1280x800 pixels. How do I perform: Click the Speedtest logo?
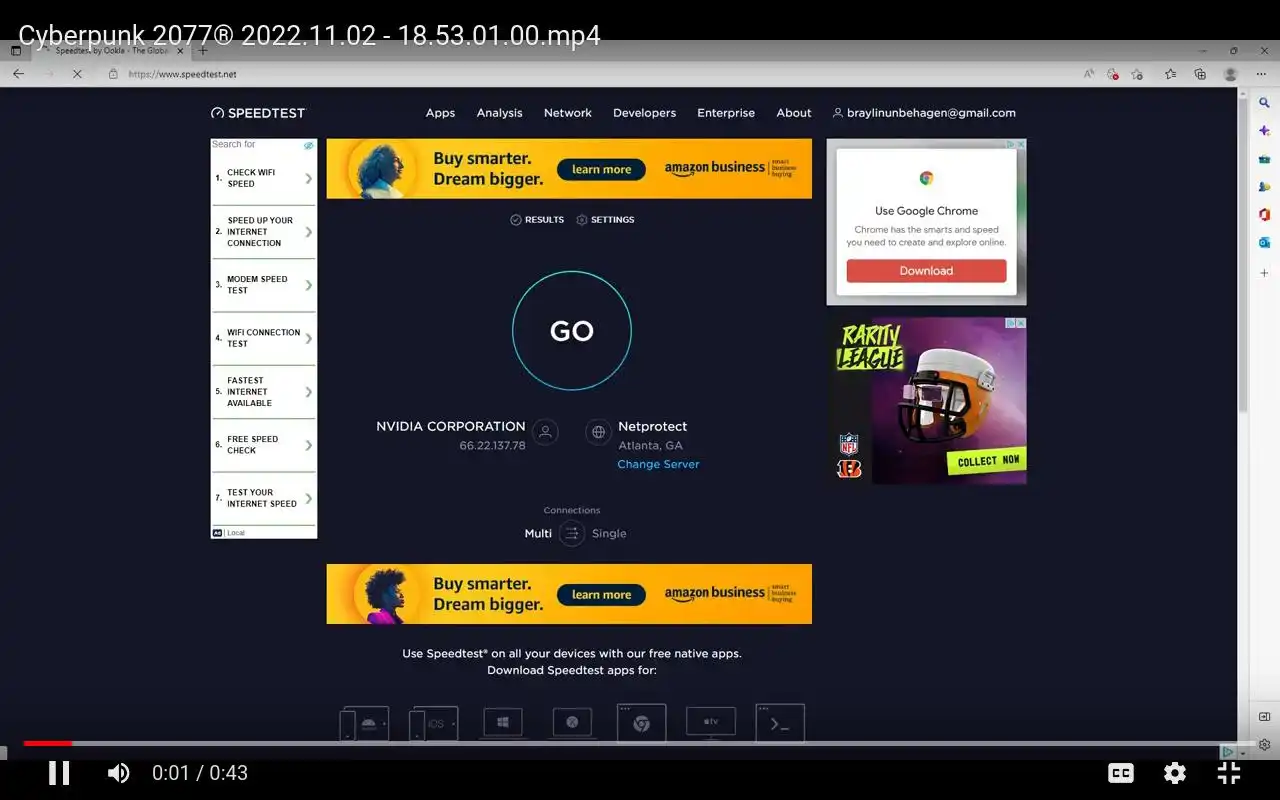(258, 113)
